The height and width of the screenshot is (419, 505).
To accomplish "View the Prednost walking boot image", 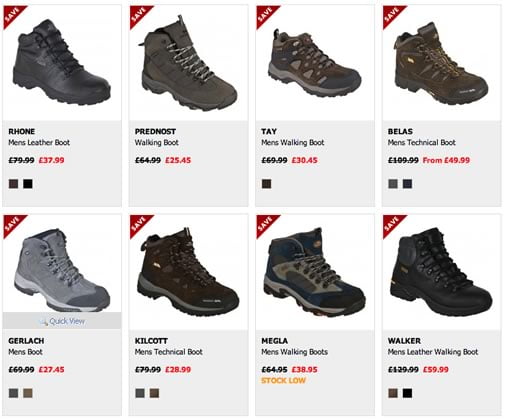I will [187, 63].
